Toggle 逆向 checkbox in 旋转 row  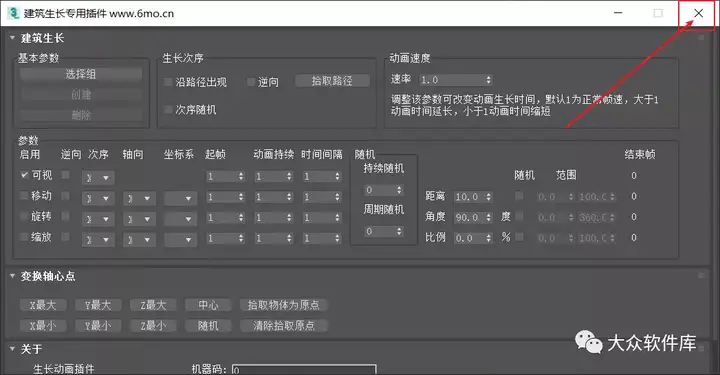click(x=66, y=216)
